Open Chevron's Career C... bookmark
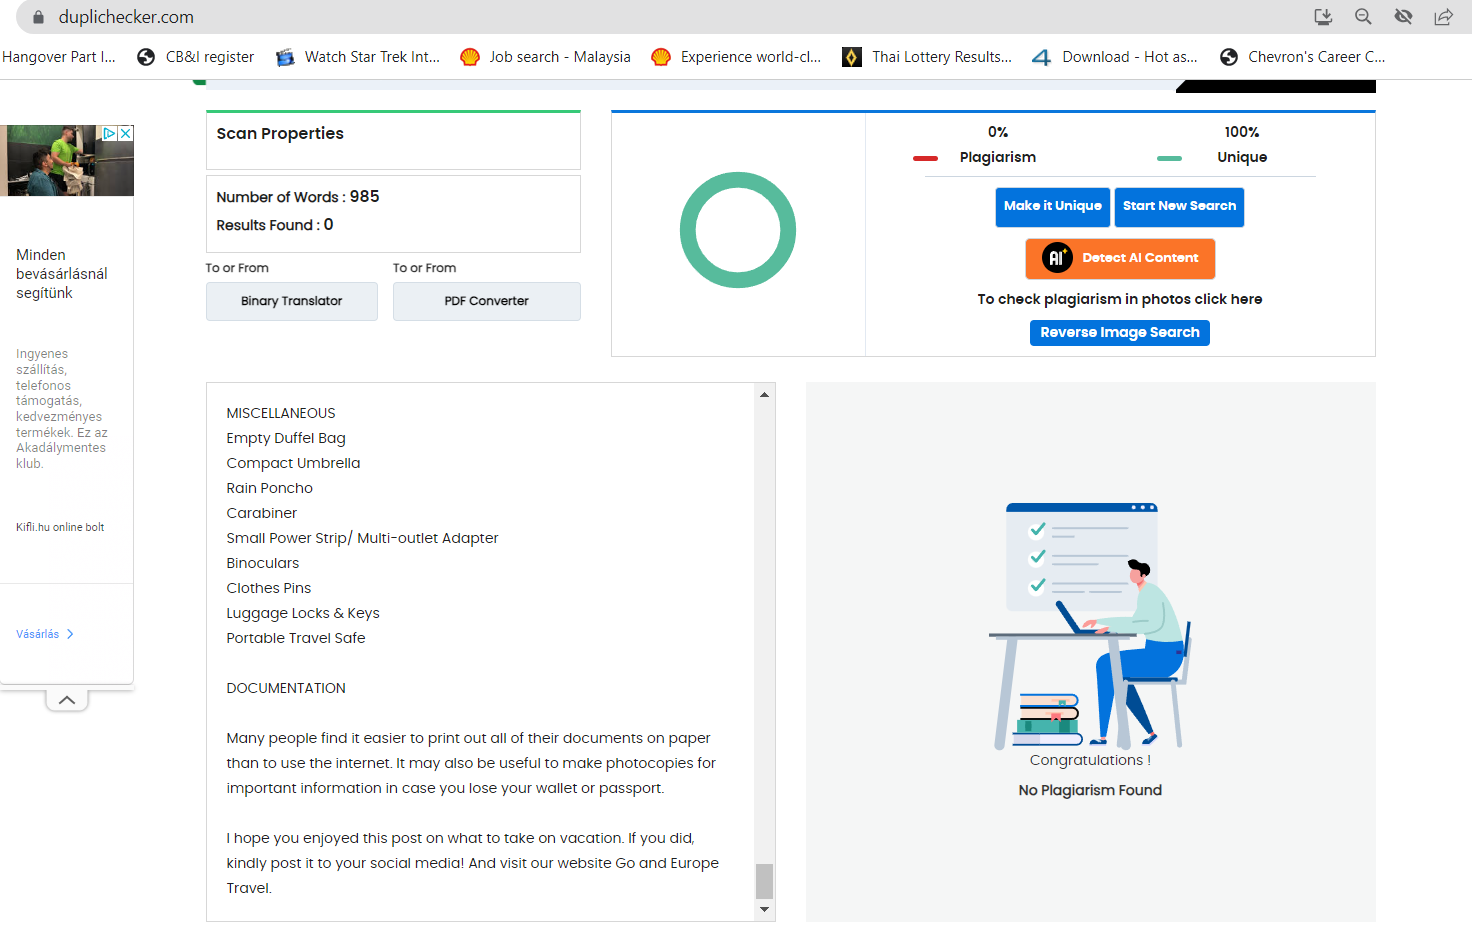This screenshot has width=1472, height=932. [x=1302, y=57]
